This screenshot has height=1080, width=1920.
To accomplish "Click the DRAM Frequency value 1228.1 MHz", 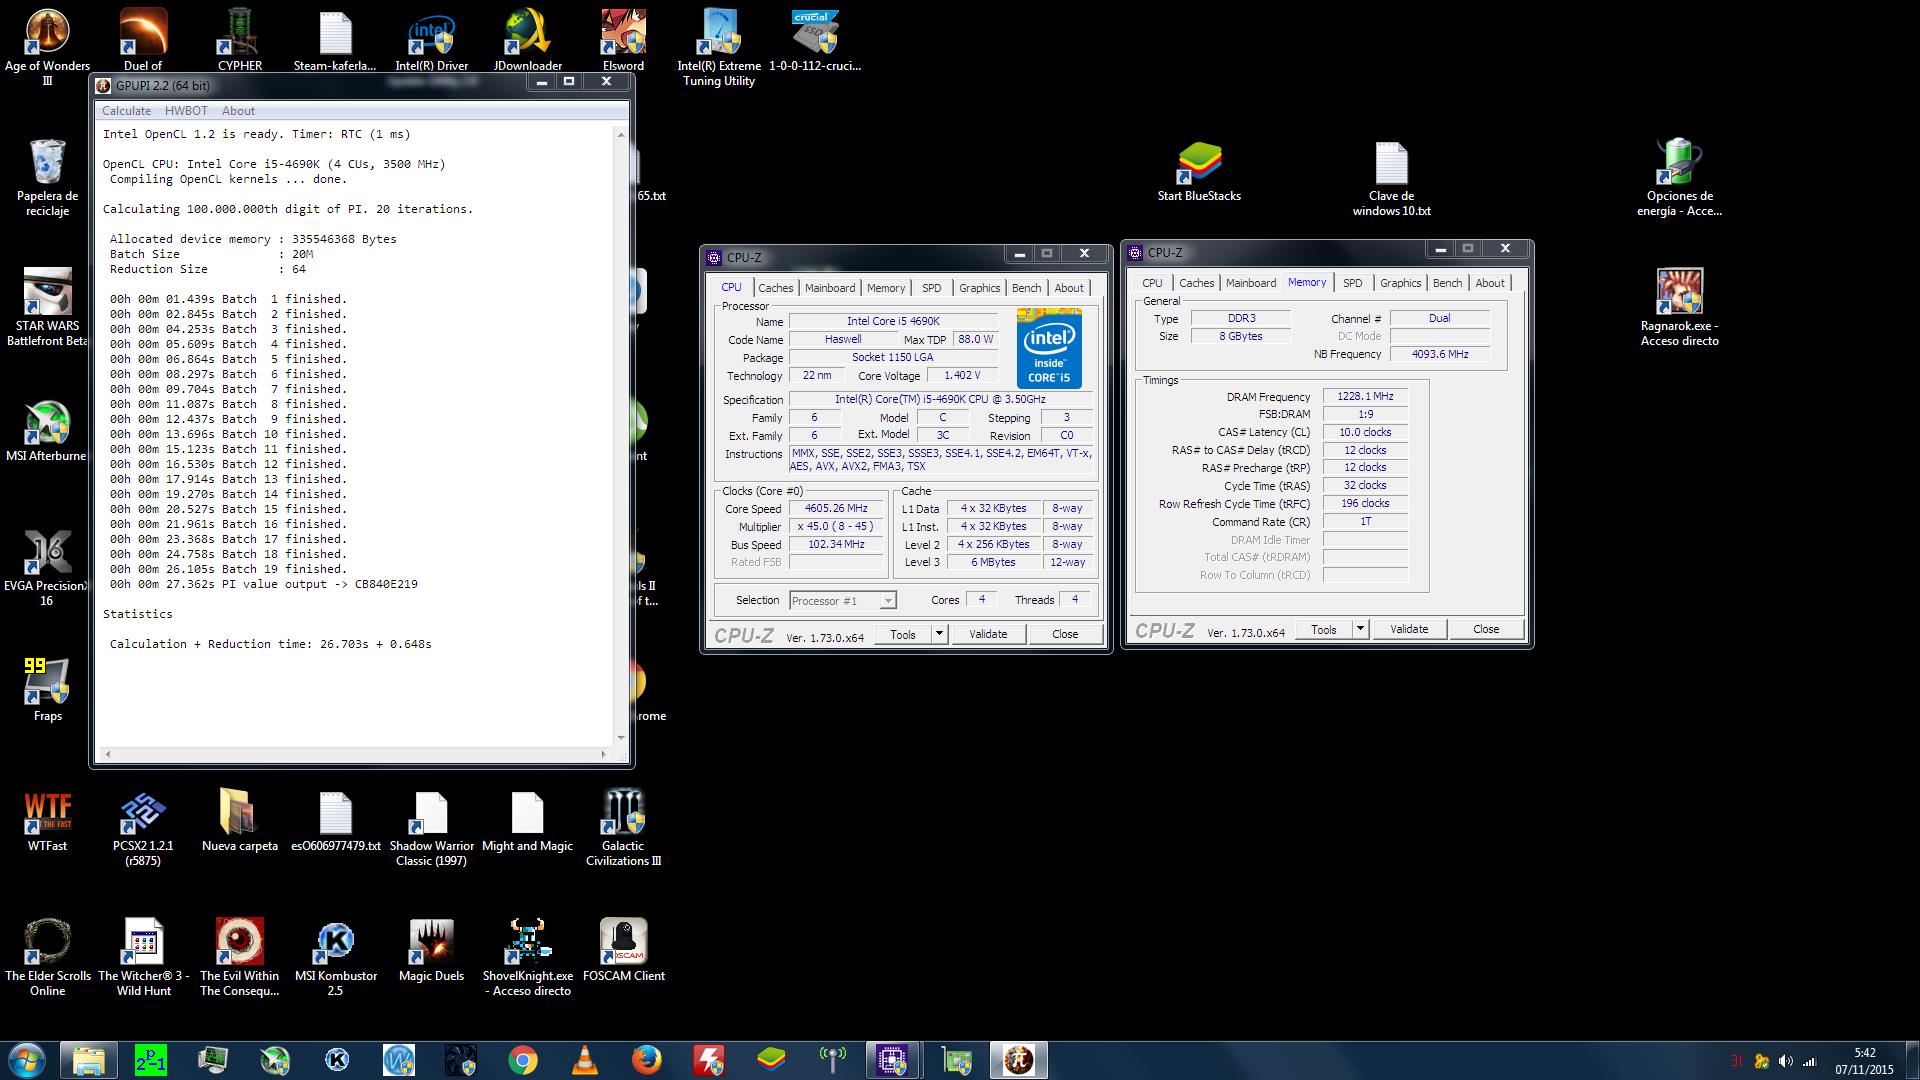I will pos(1365,396).
